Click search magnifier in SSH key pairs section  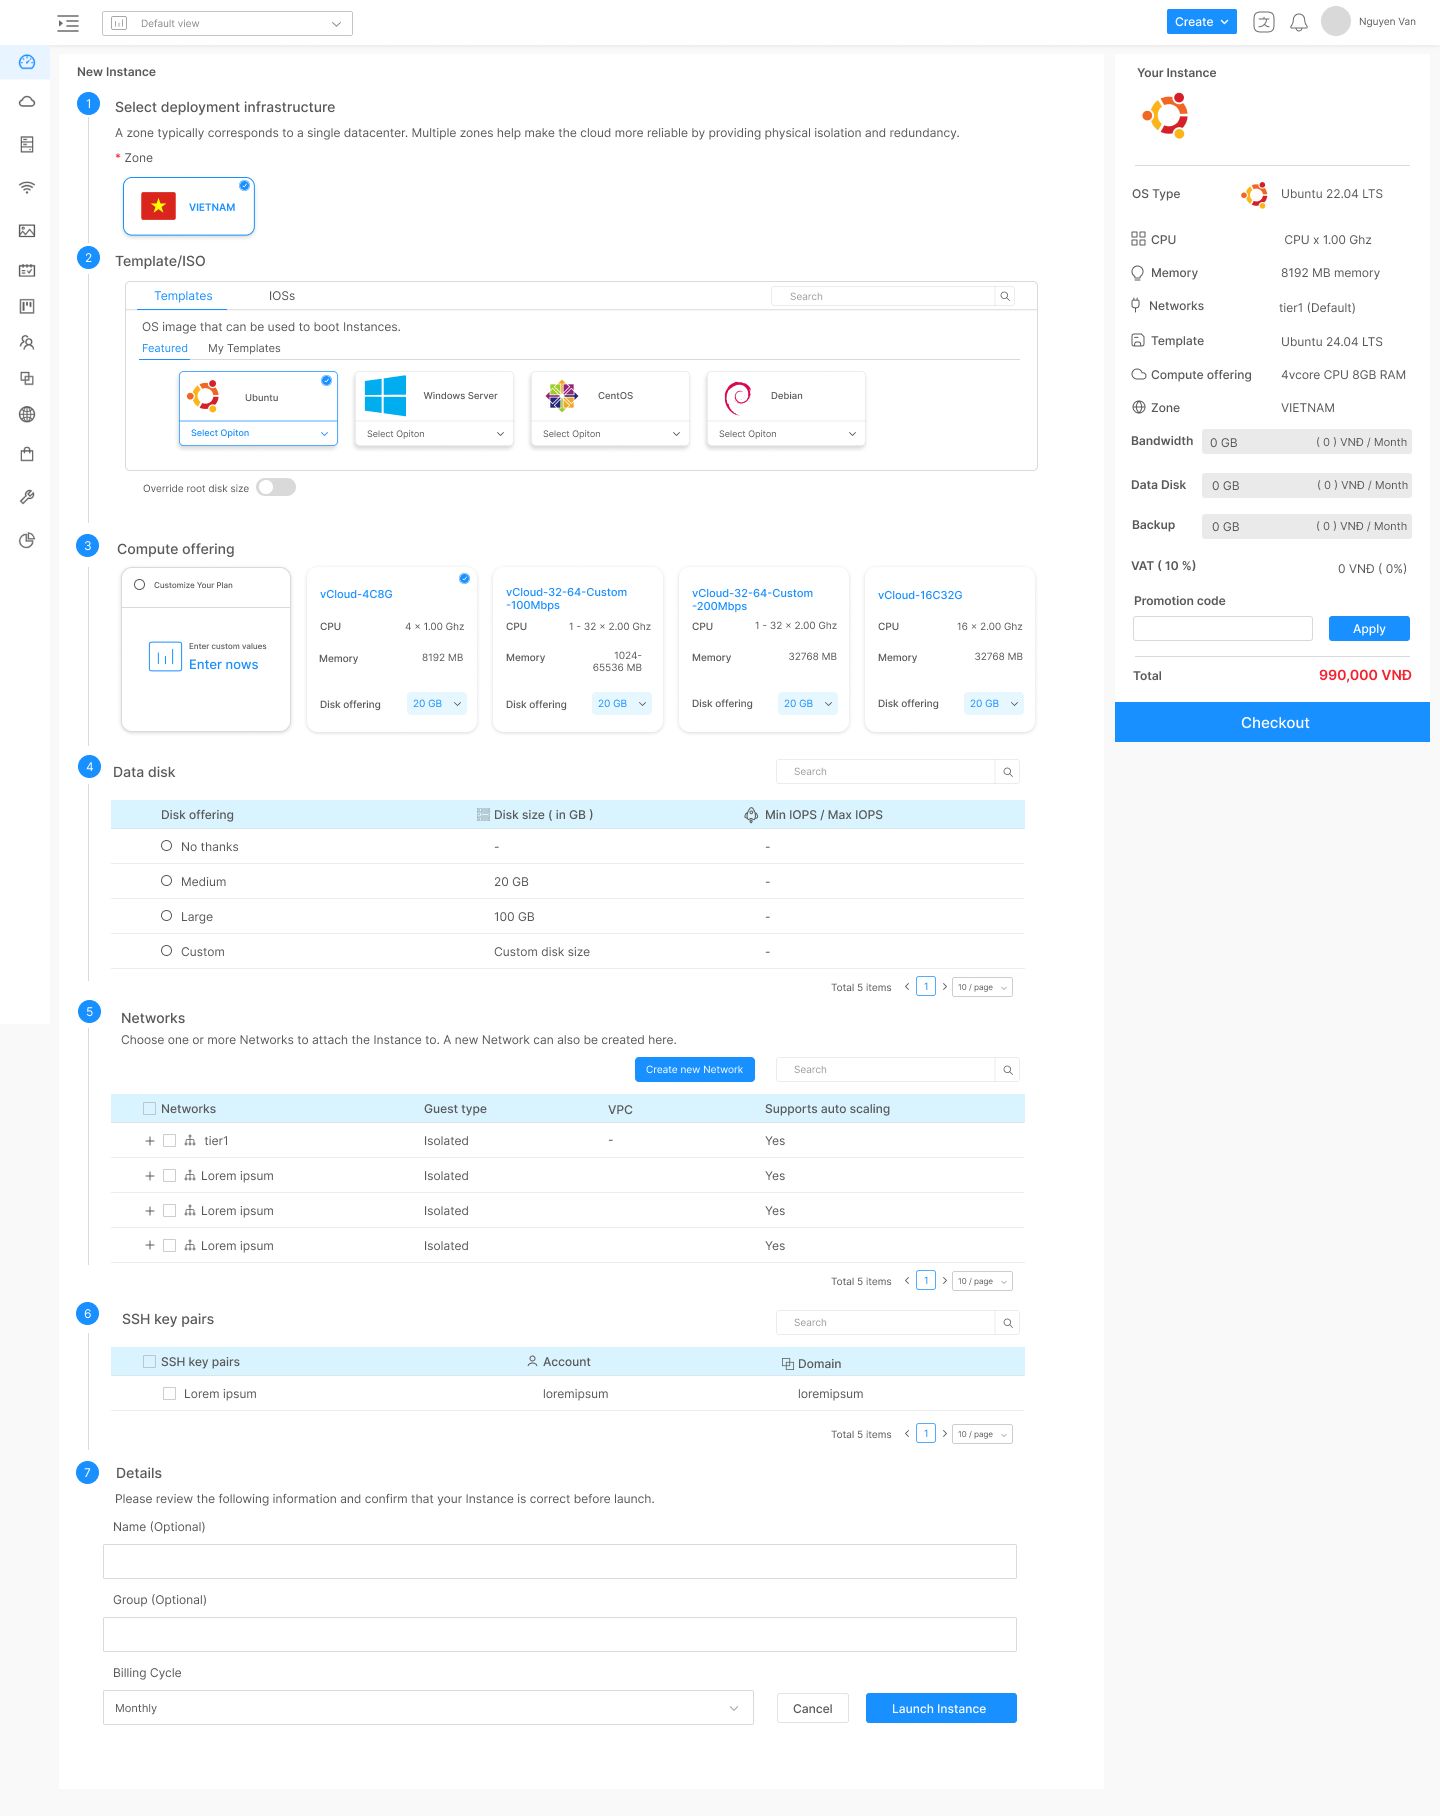pos(1008,1323)
